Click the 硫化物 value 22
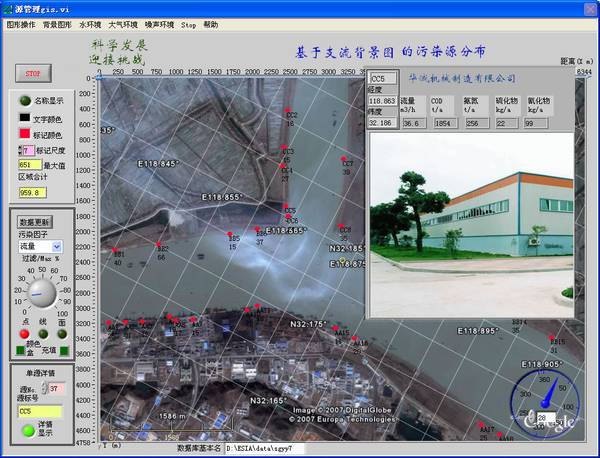The height and width of the screenshot is (458, 600). (507, 123)
